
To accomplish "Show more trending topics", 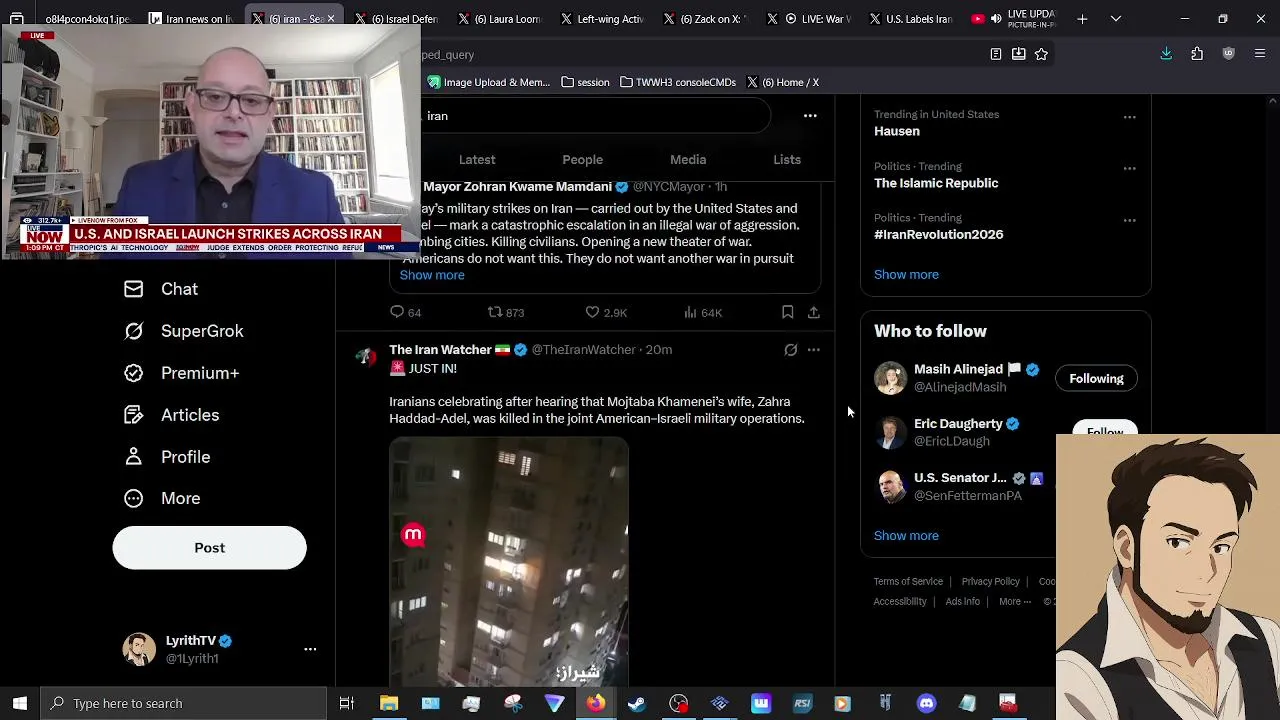I will tap(906, 274).
